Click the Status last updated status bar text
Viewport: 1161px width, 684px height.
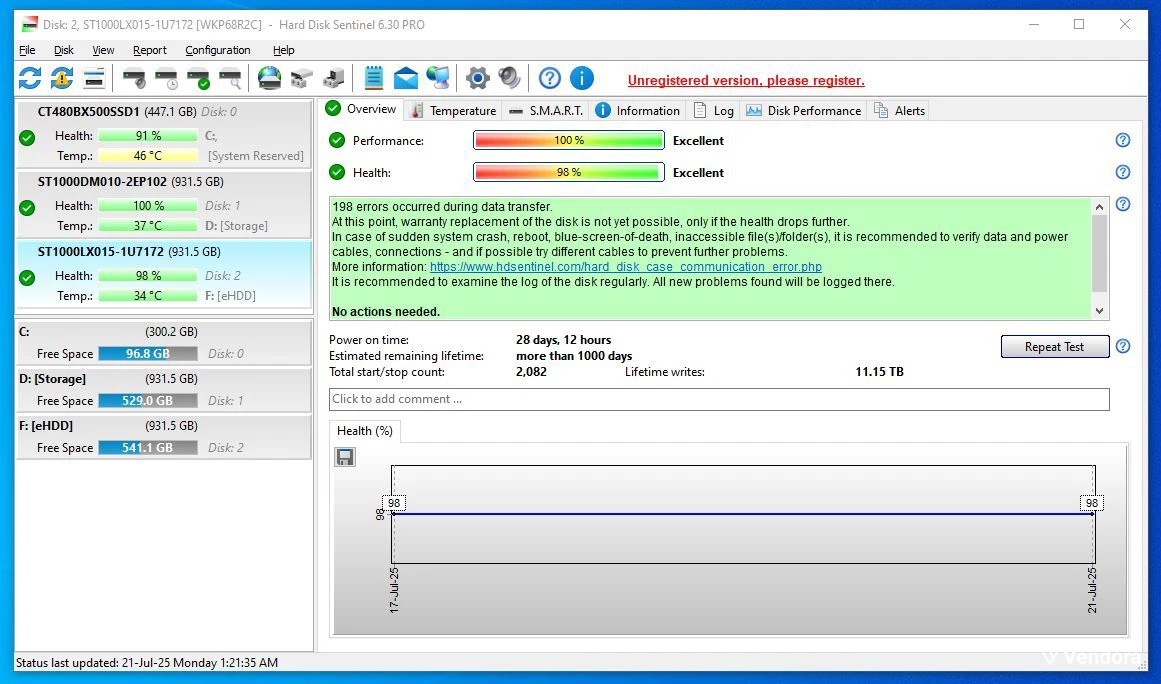point(147,663)
